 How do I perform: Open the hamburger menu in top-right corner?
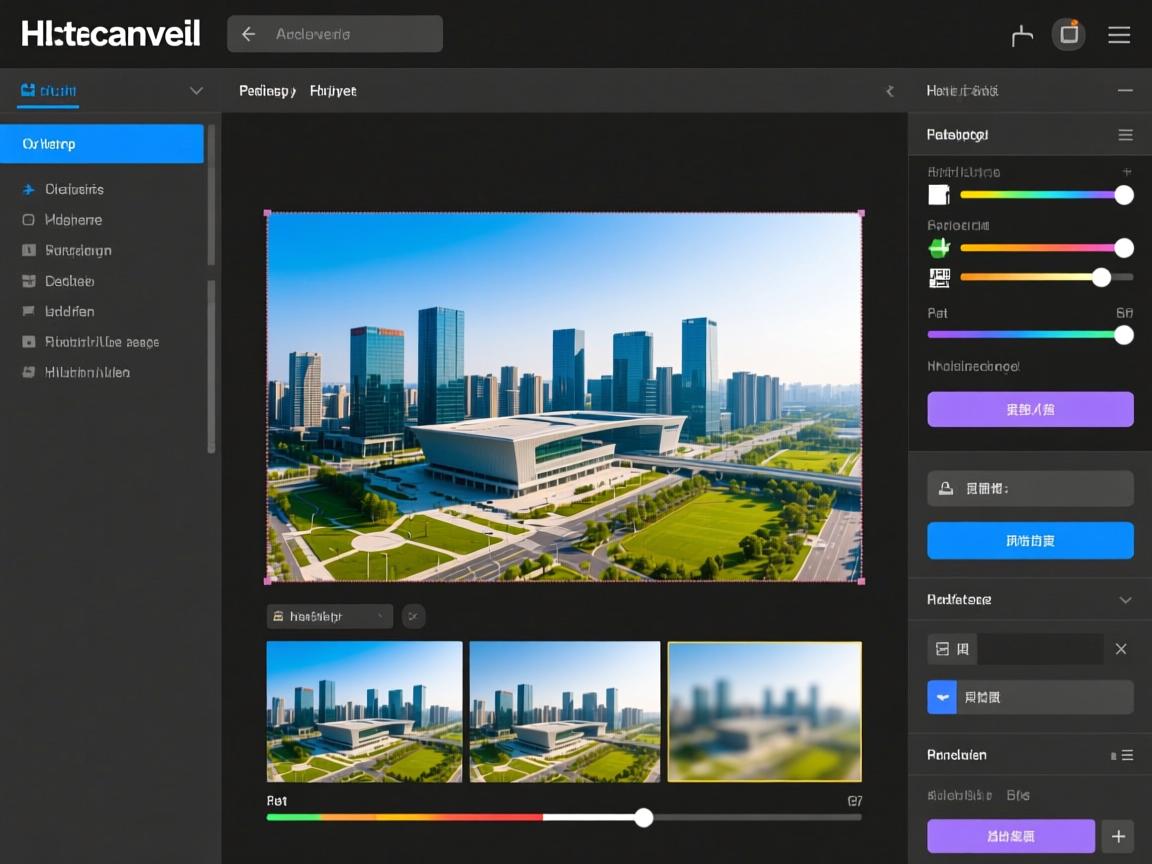click(1119, 35)
